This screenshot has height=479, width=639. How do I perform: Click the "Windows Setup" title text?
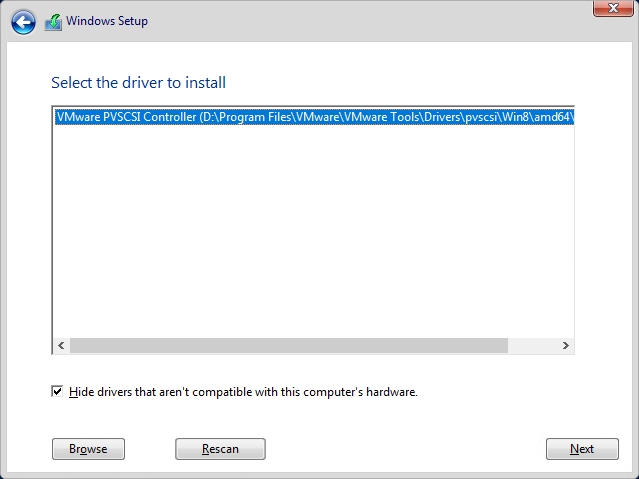coord(107,21)
